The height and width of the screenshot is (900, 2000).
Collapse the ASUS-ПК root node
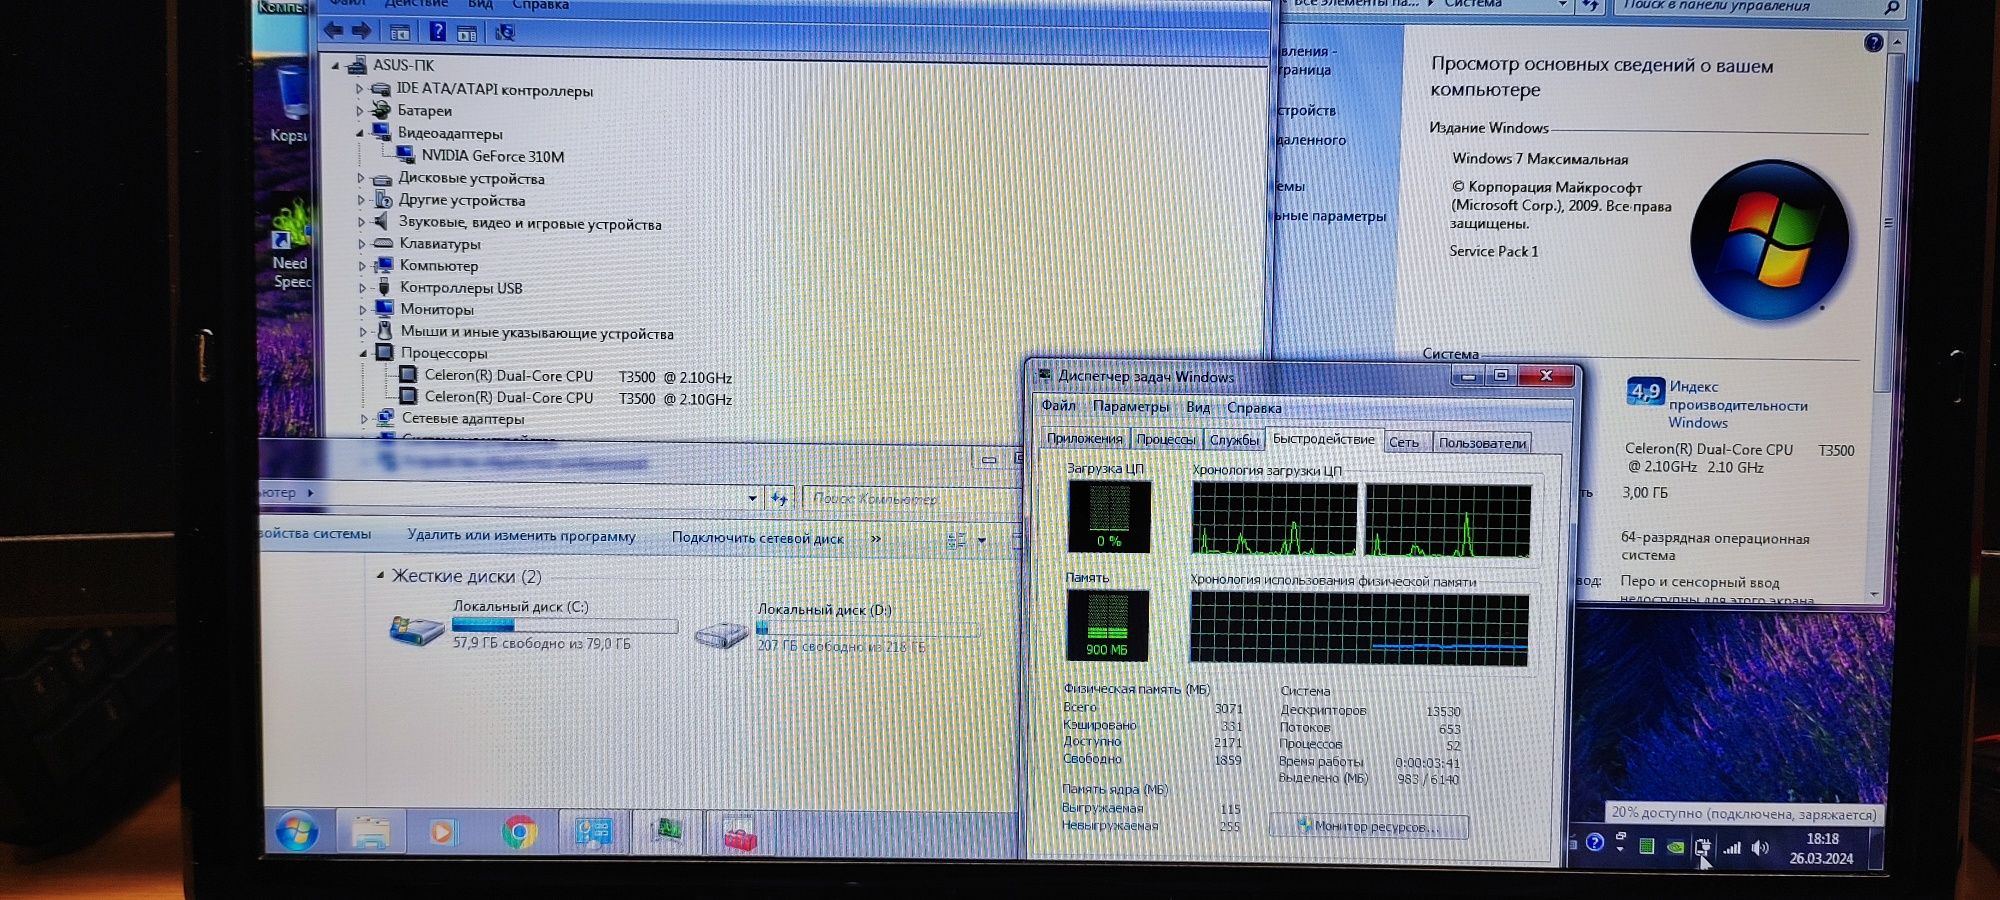coord(336,66)
